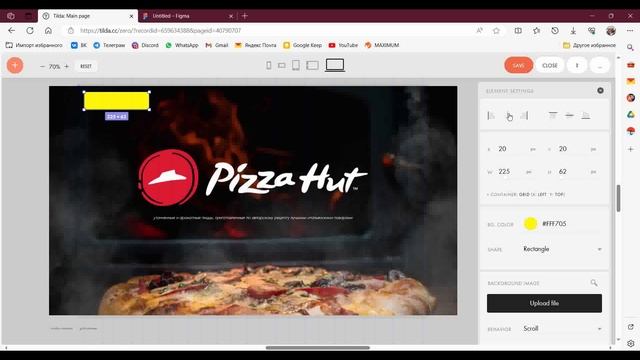Align element to top edge
This screenshot has width=640, height=360.
click(x=553, y=116)
